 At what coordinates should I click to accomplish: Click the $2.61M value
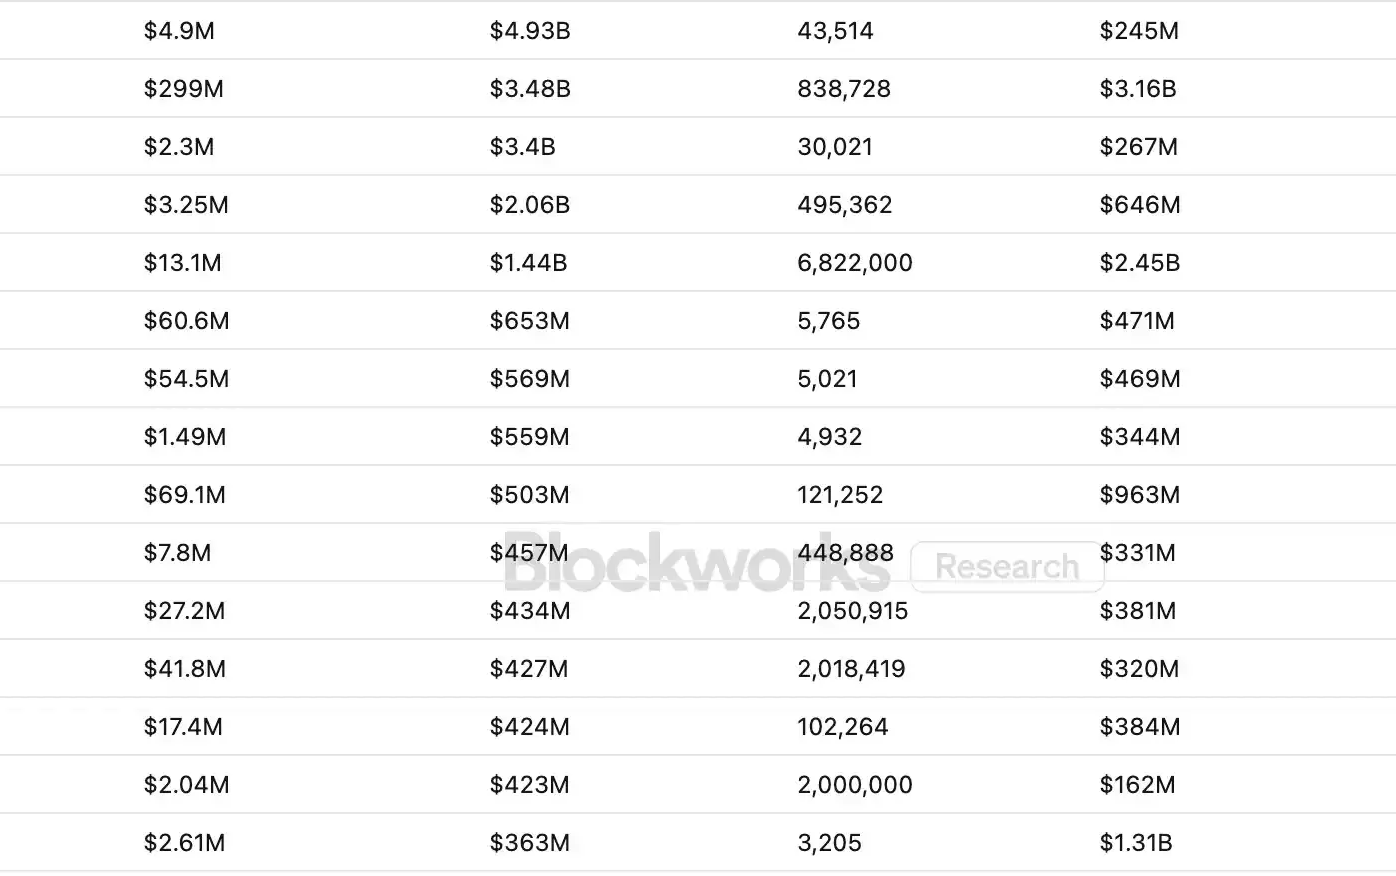coord(185,843)
